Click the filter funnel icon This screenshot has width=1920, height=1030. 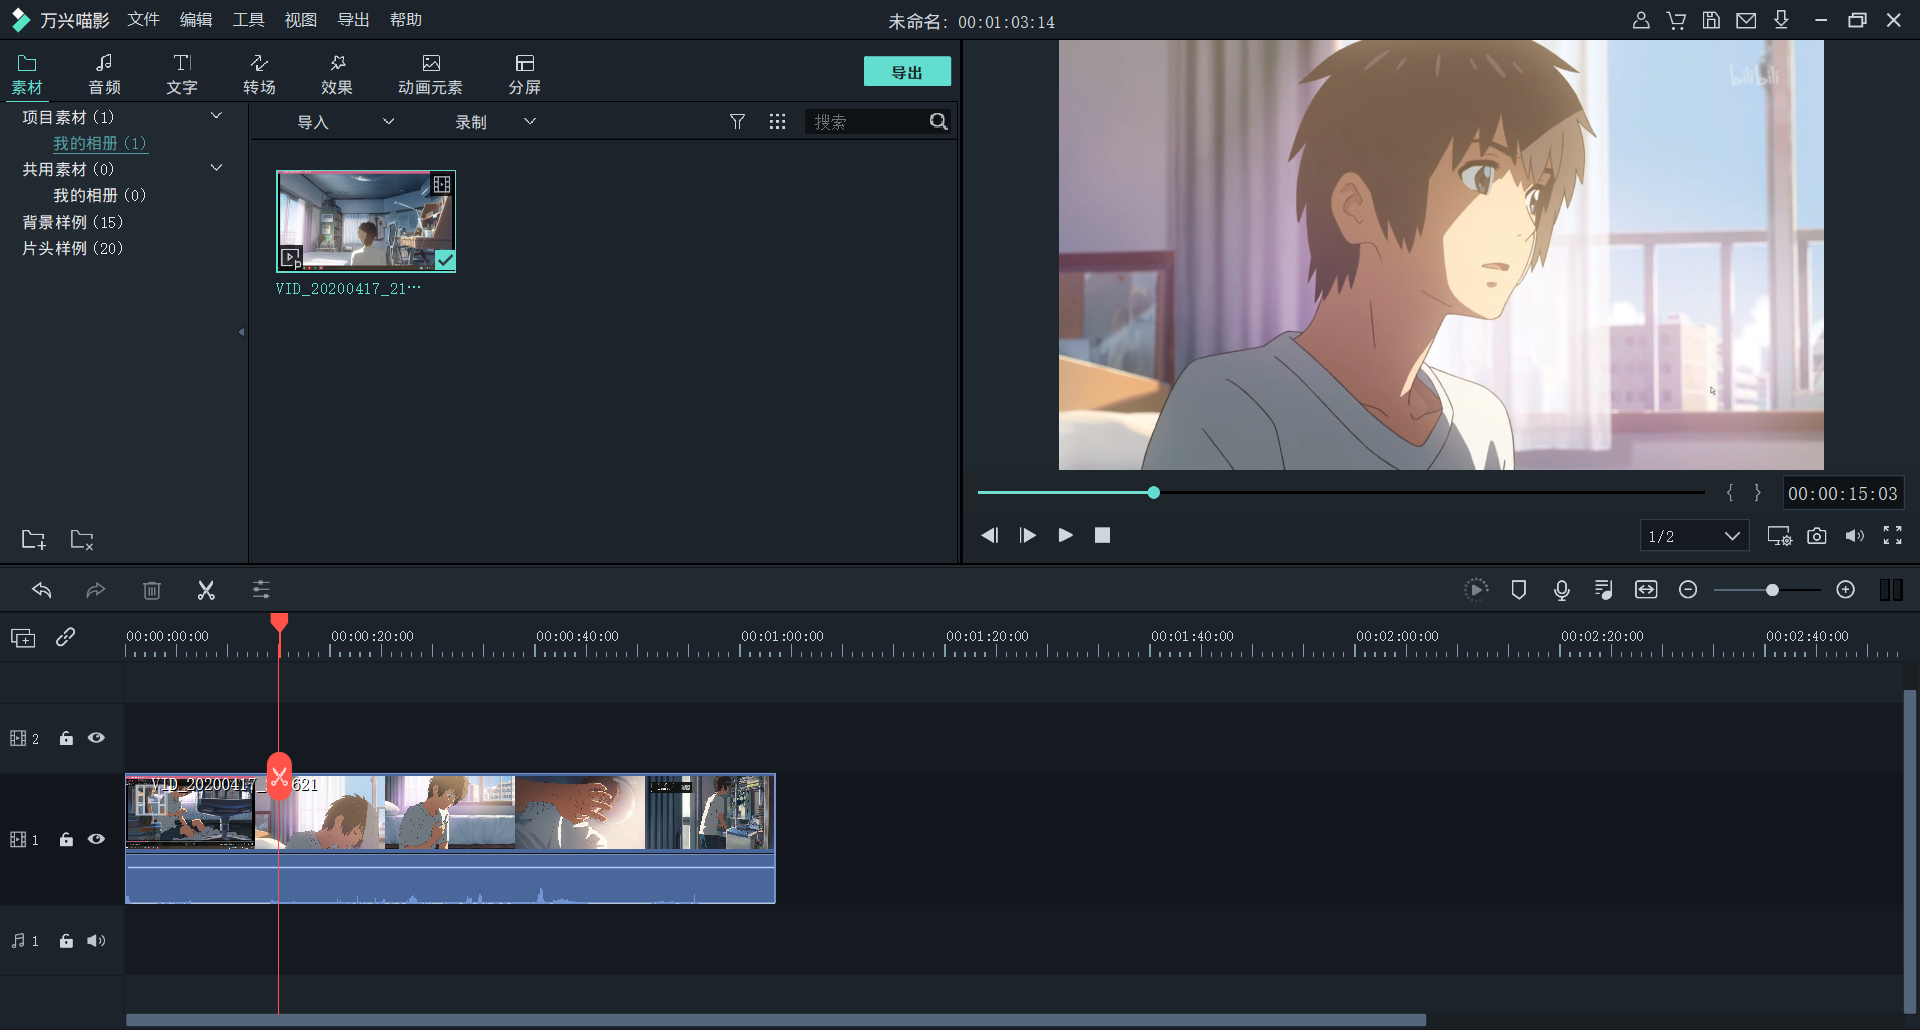click(737, 122)
